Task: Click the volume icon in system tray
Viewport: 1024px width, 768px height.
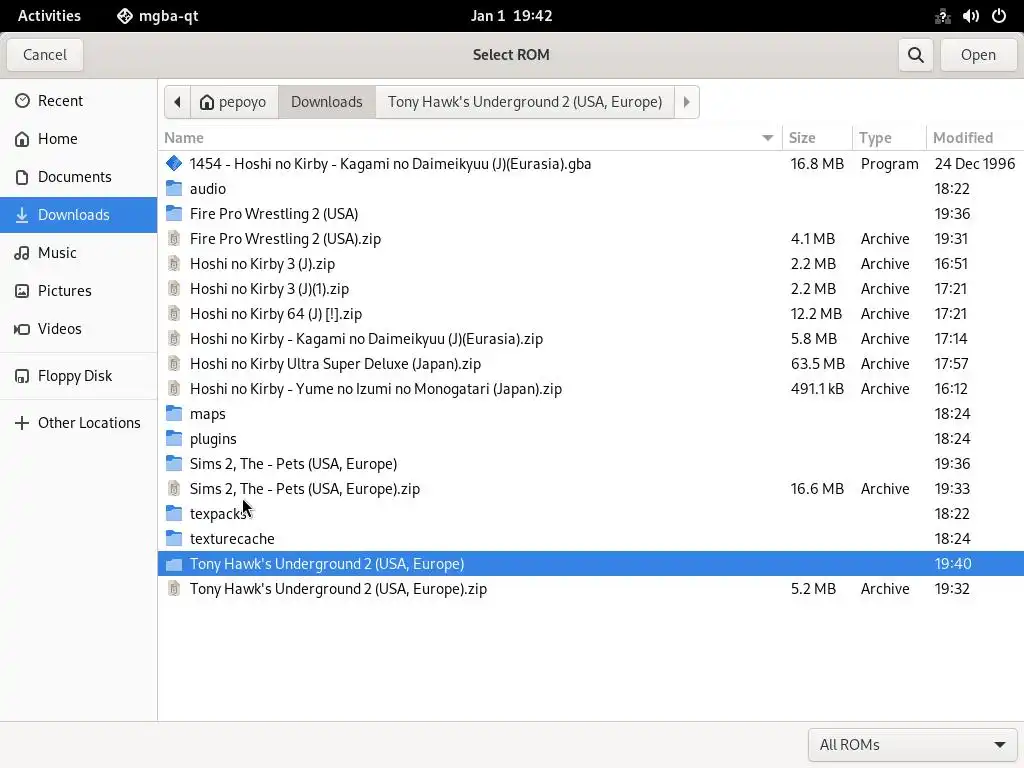Action: pos(970,16)
